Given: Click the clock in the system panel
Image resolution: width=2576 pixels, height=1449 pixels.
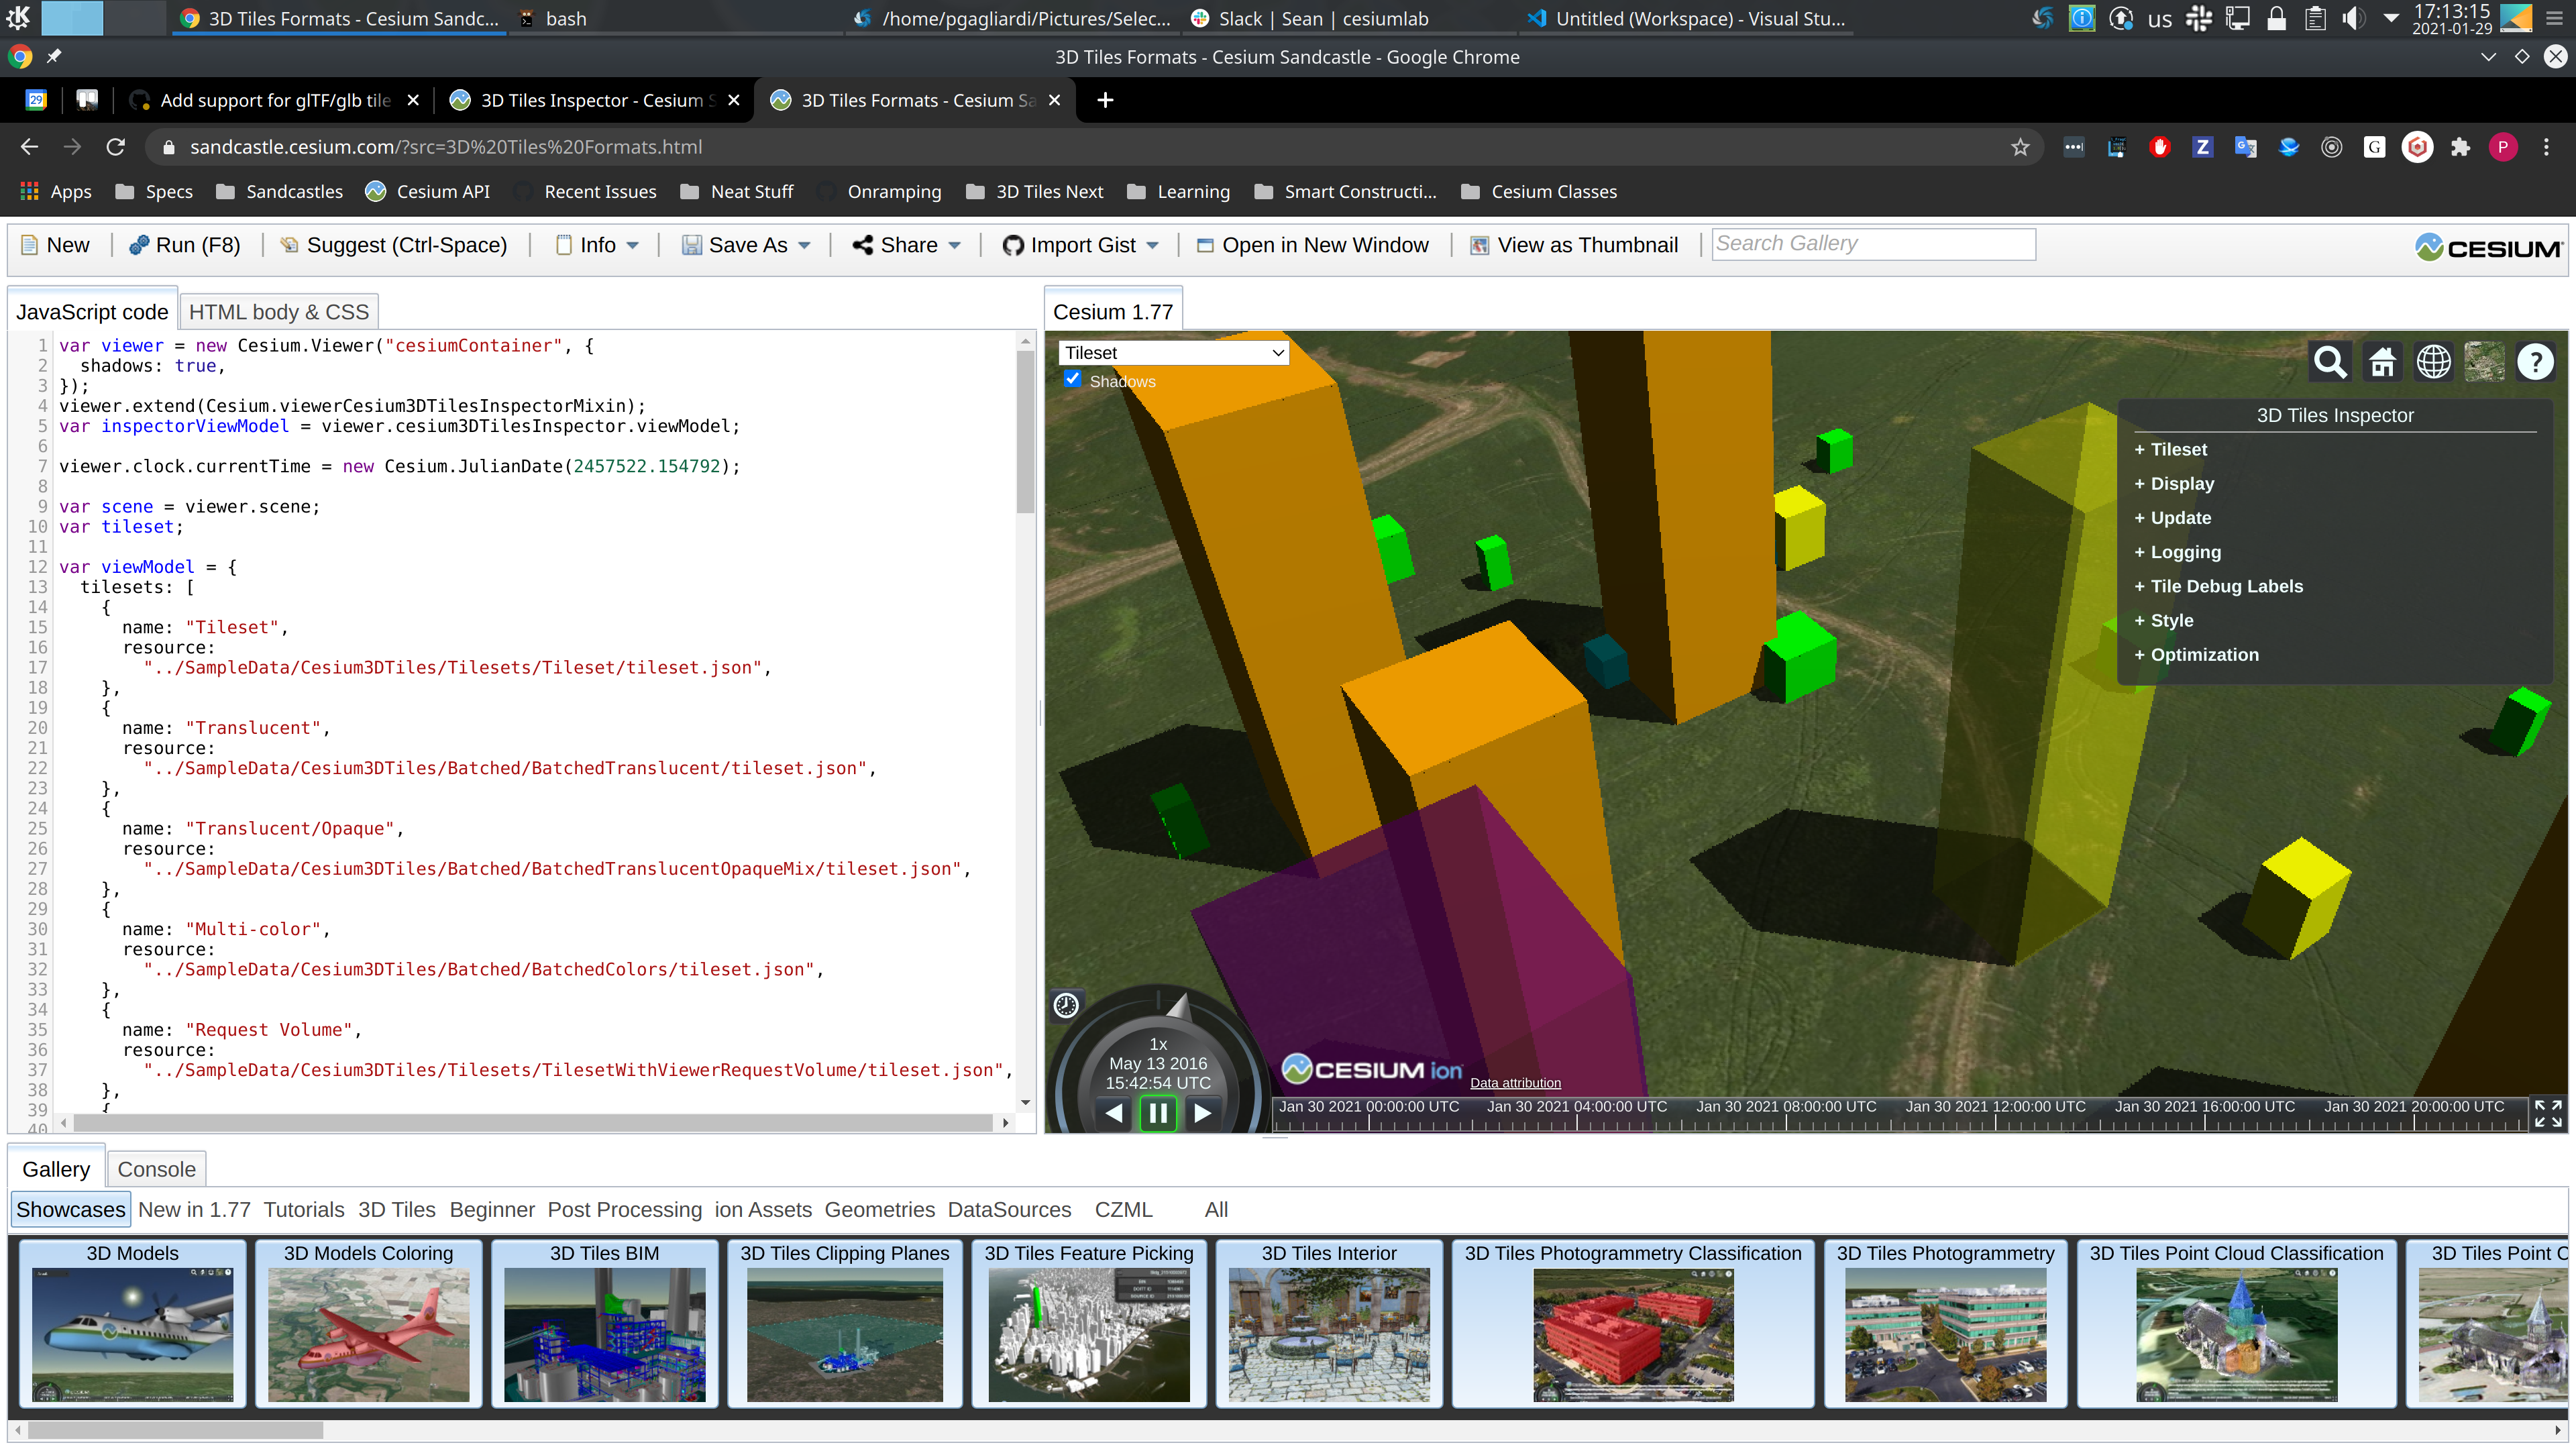Looking at the screenshot, I should pos(2451,18).
